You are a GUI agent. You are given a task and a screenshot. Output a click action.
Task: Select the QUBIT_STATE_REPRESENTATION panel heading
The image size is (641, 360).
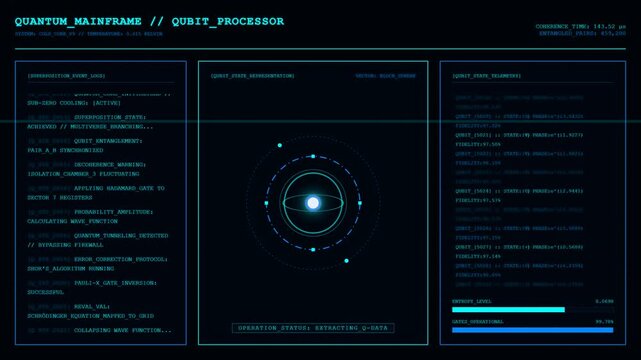click(x=253, y=76)
